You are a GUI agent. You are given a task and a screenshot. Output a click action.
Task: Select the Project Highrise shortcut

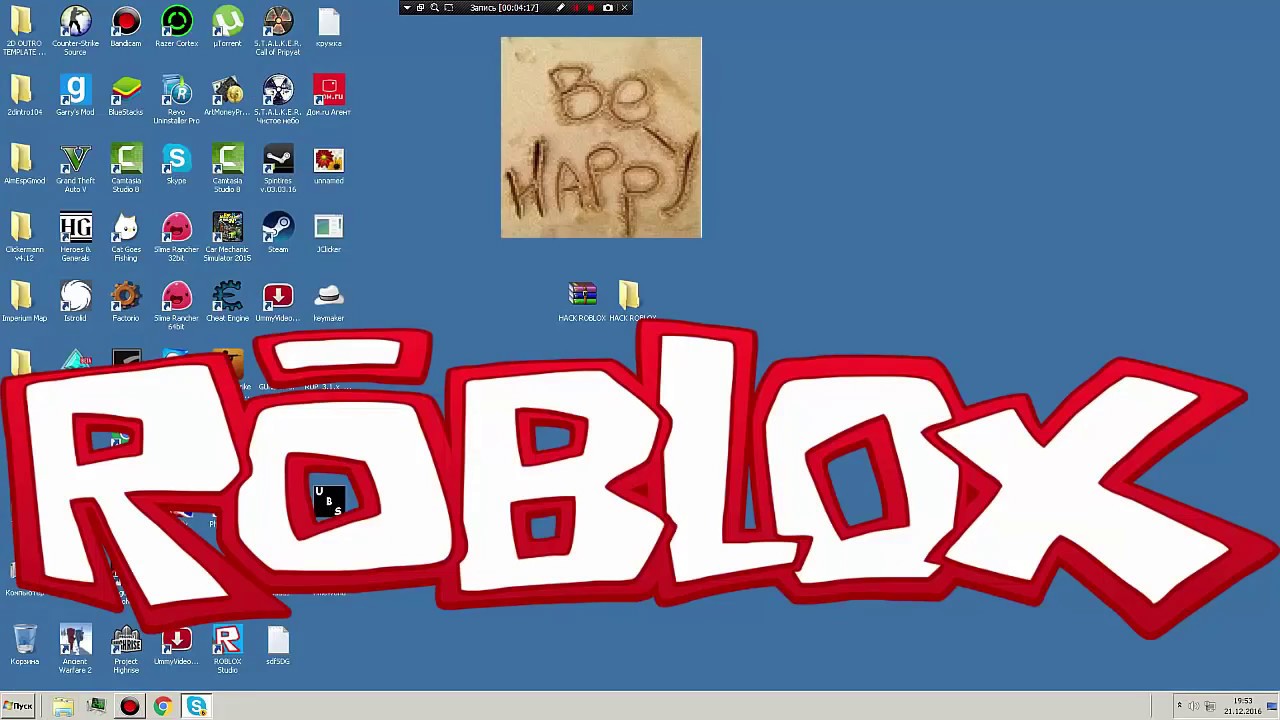coord(126,649)
